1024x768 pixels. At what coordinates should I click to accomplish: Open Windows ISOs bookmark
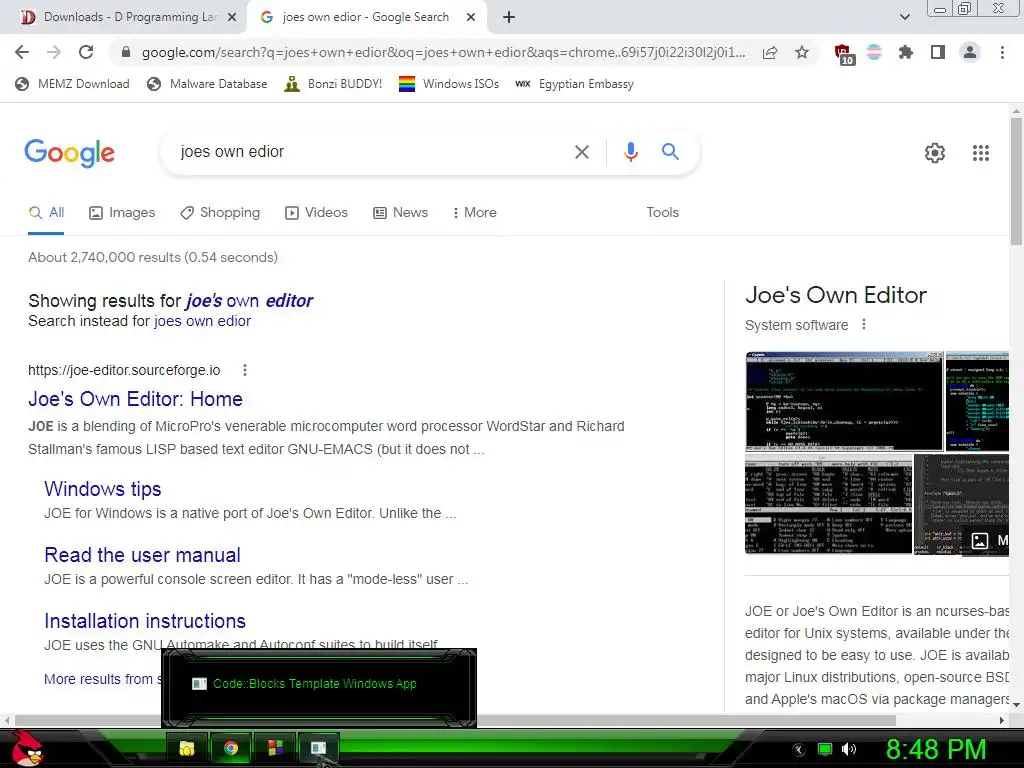(x=449, y=84)
